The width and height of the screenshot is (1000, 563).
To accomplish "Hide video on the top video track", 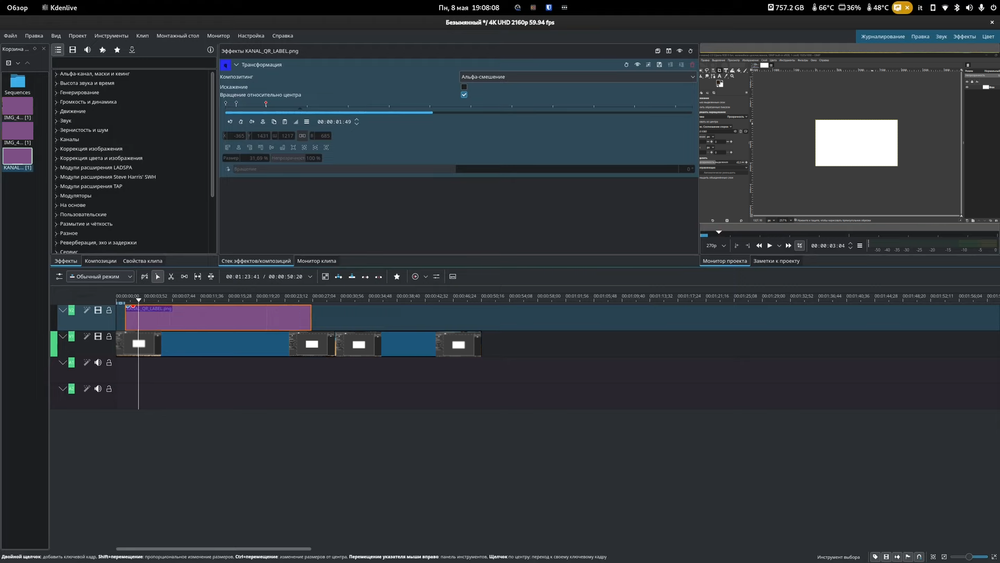I will pyautogui.click(x=98, y=311).
